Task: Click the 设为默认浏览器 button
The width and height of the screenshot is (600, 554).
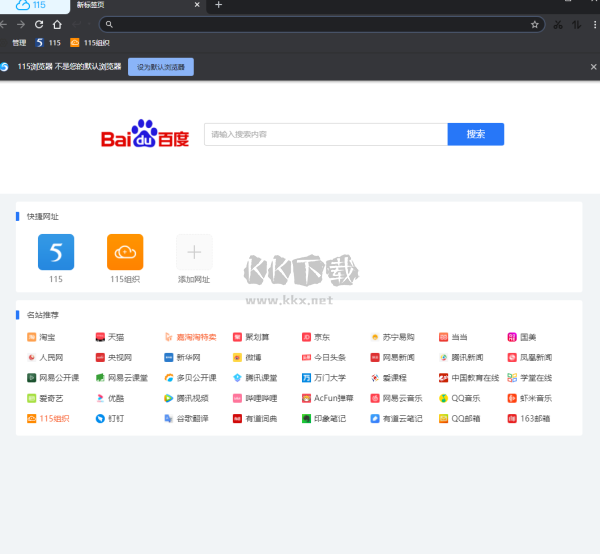Action: click(161, 67)
